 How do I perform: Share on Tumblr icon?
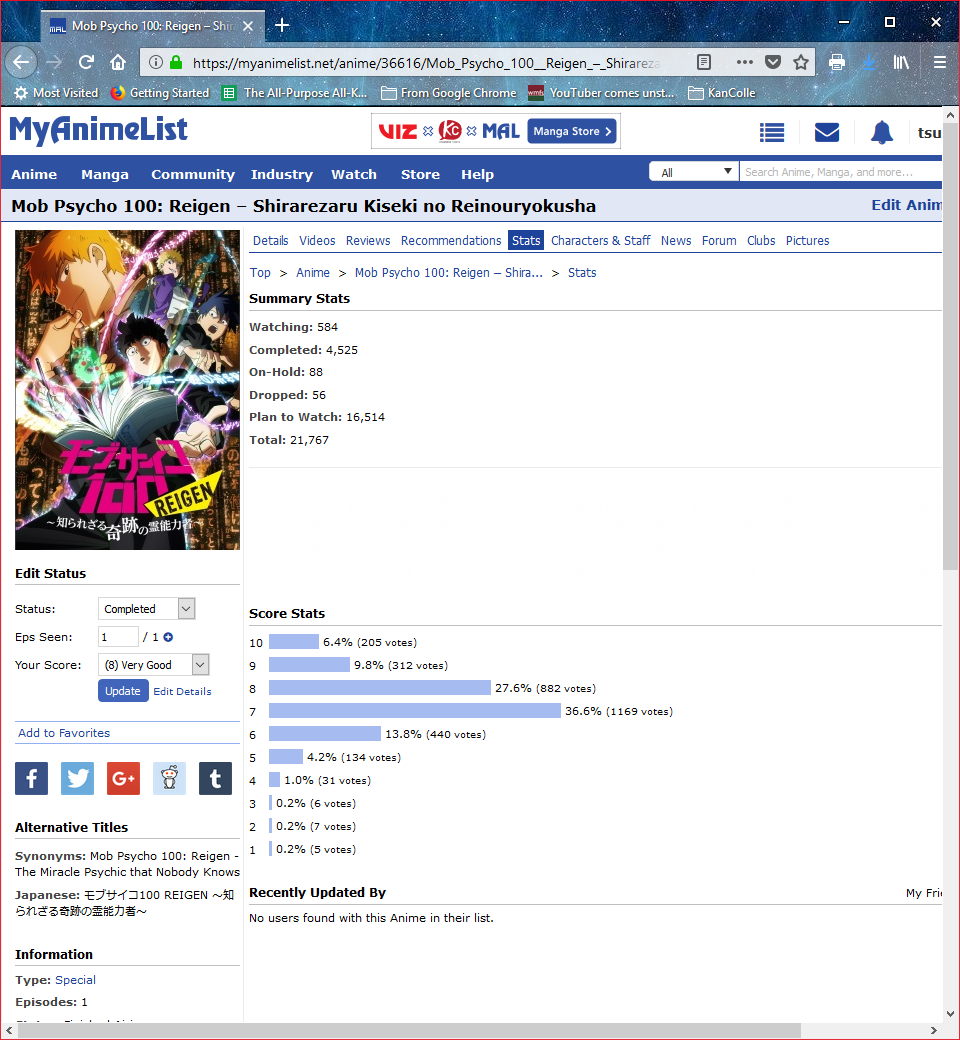(x=216, y=778)
